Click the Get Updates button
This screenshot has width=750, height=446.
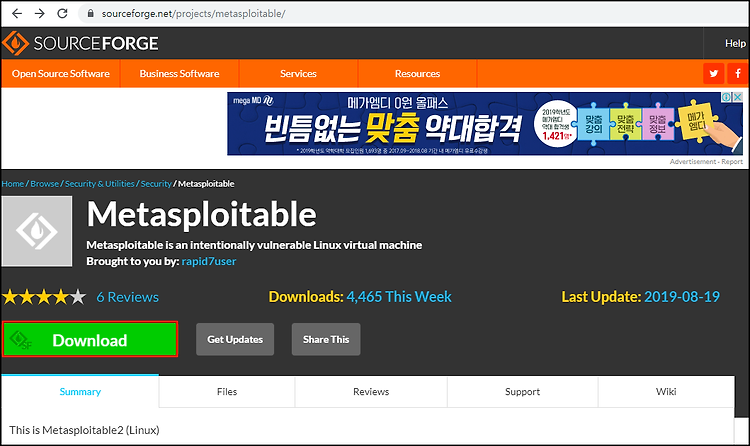tap(235, 339)
